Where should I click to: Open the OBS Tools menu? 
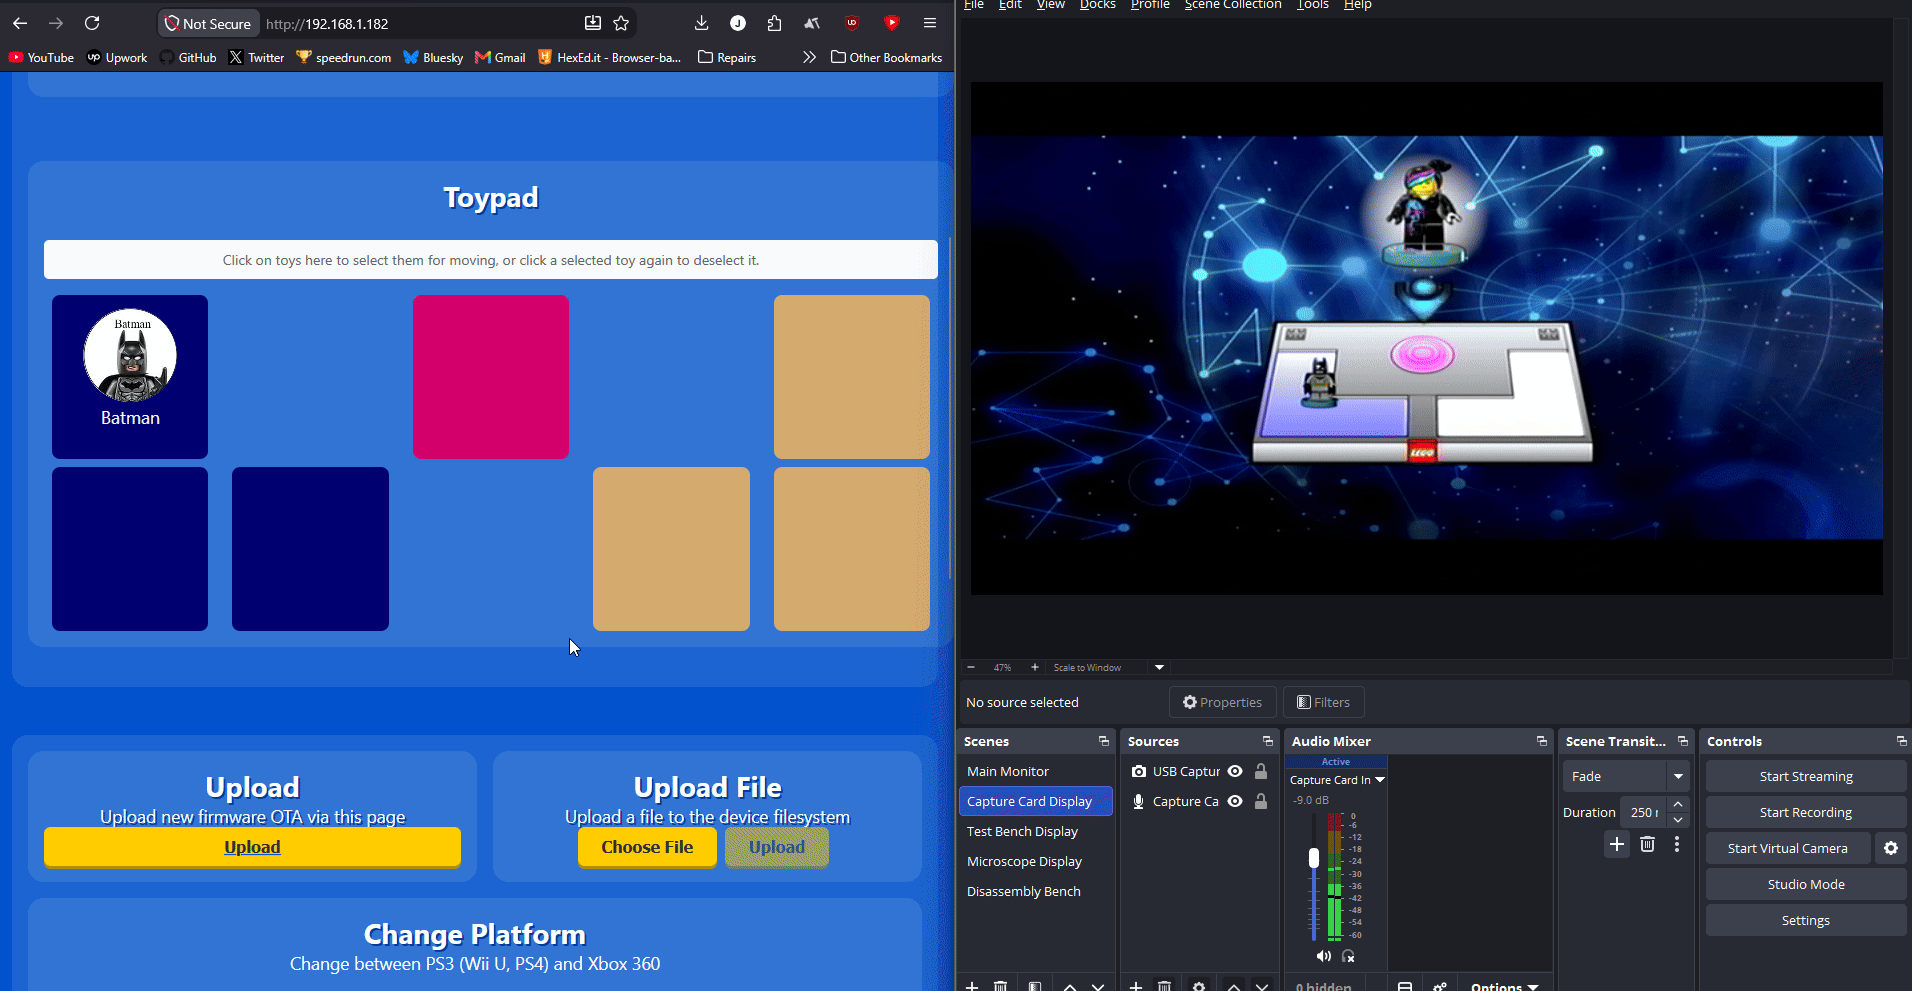tap(1313, 5)
